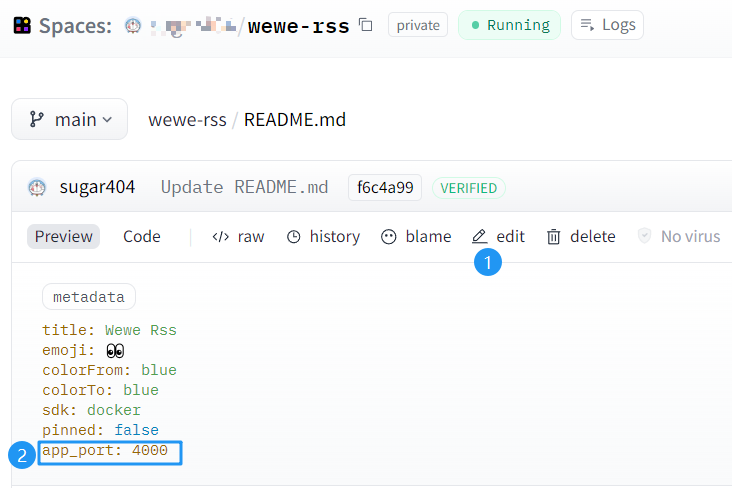Viewport: 732px width, 488px height.
Task: Open file history
Action: click(323, 236)
